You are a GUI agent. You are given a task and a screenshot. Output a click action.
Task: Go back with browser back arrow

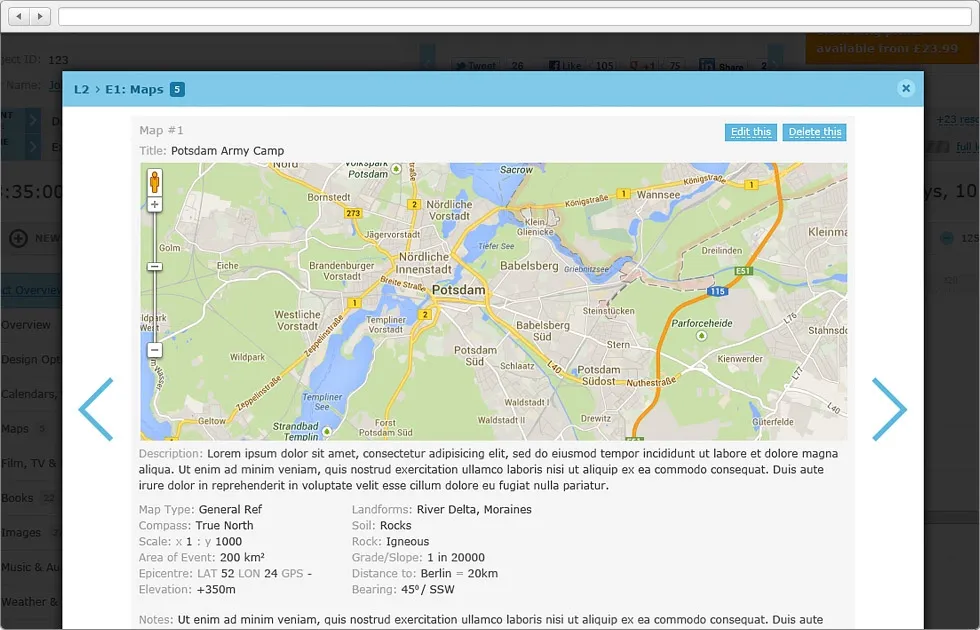19,16
